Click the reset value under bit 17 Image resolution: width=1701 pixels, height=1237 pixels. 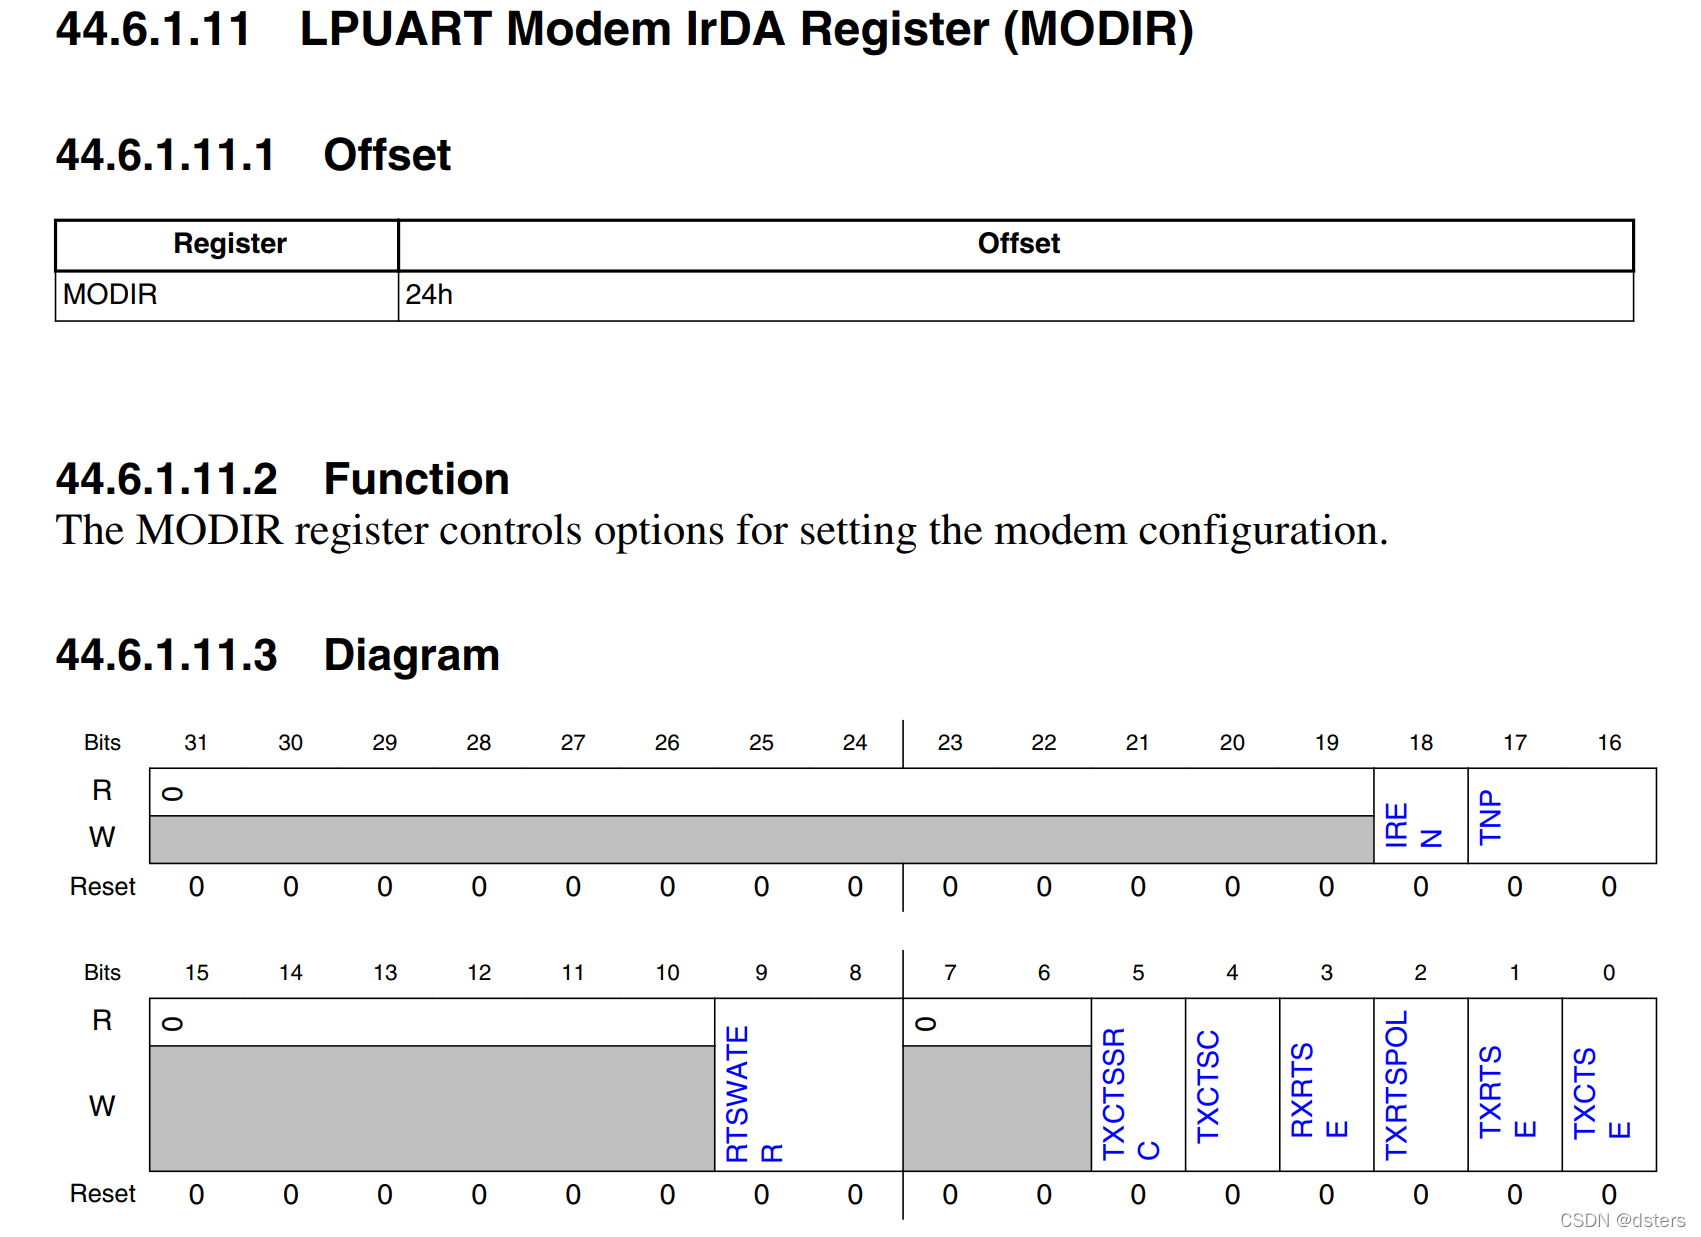tap(1515, 887)
